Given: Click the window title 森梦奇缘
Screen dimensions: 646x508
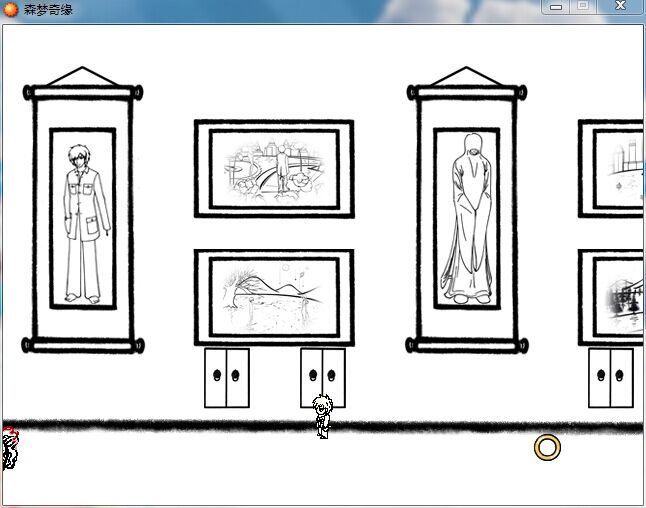Looking at the screenshot, I should (48, 9).
